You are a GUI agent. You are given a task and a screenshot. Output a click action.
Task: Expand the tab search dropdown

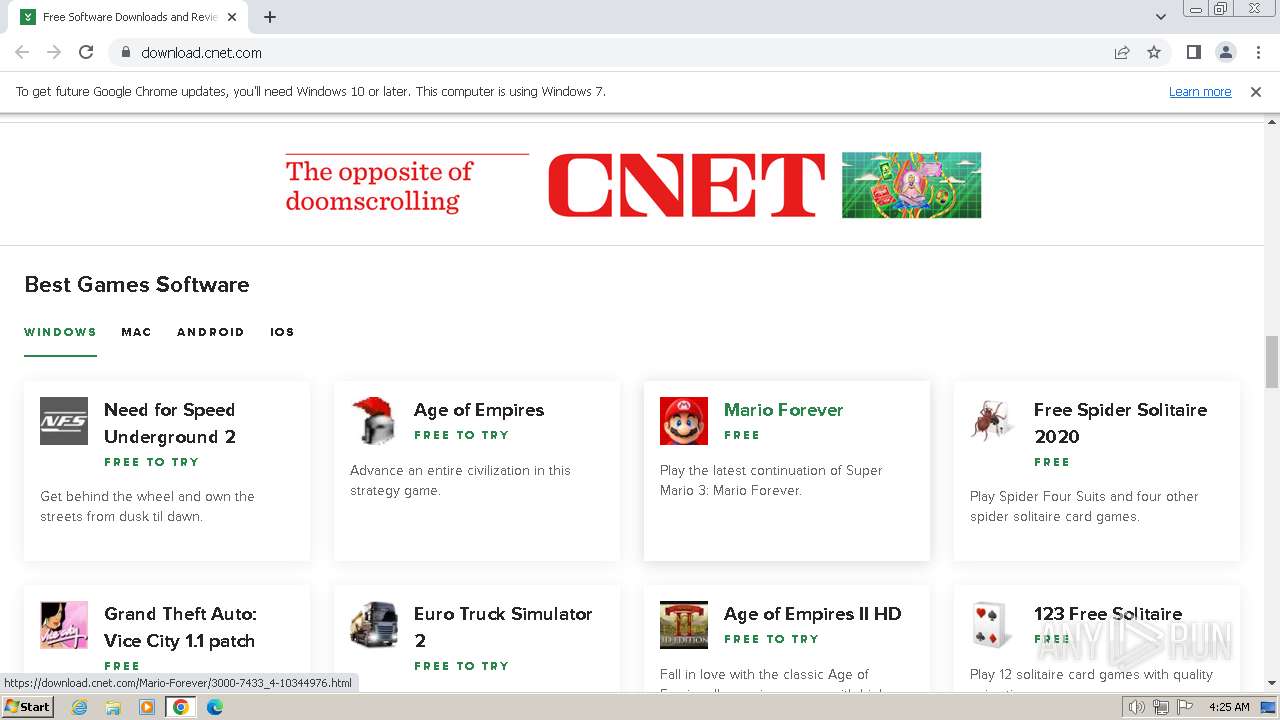click(1160, 17)
